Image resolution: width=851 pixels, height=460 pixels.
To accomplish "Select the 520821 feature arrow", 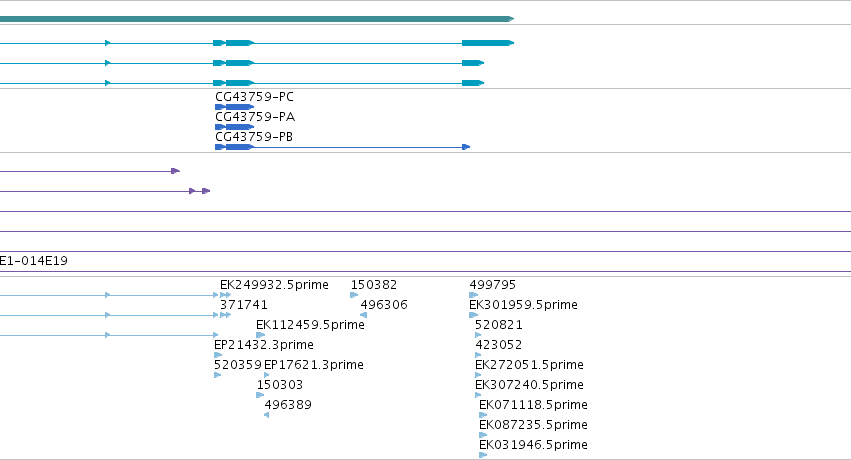I will click(x=478, y=335).
